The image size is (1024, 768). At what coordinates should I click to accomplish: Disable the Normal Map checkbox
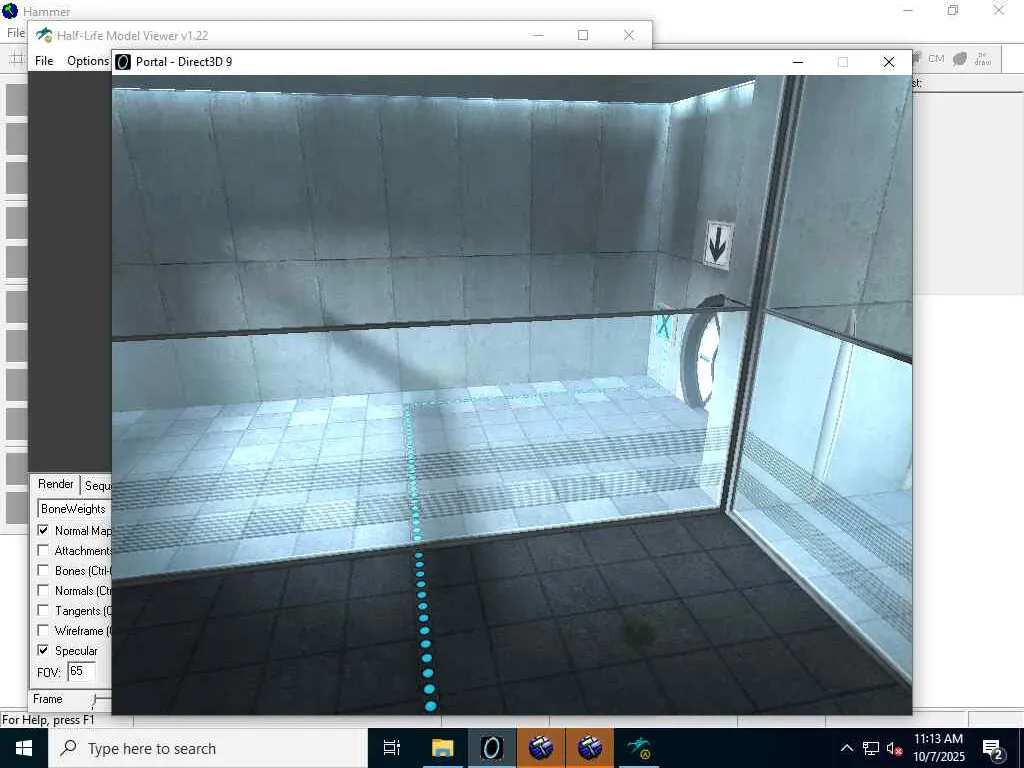43,530
